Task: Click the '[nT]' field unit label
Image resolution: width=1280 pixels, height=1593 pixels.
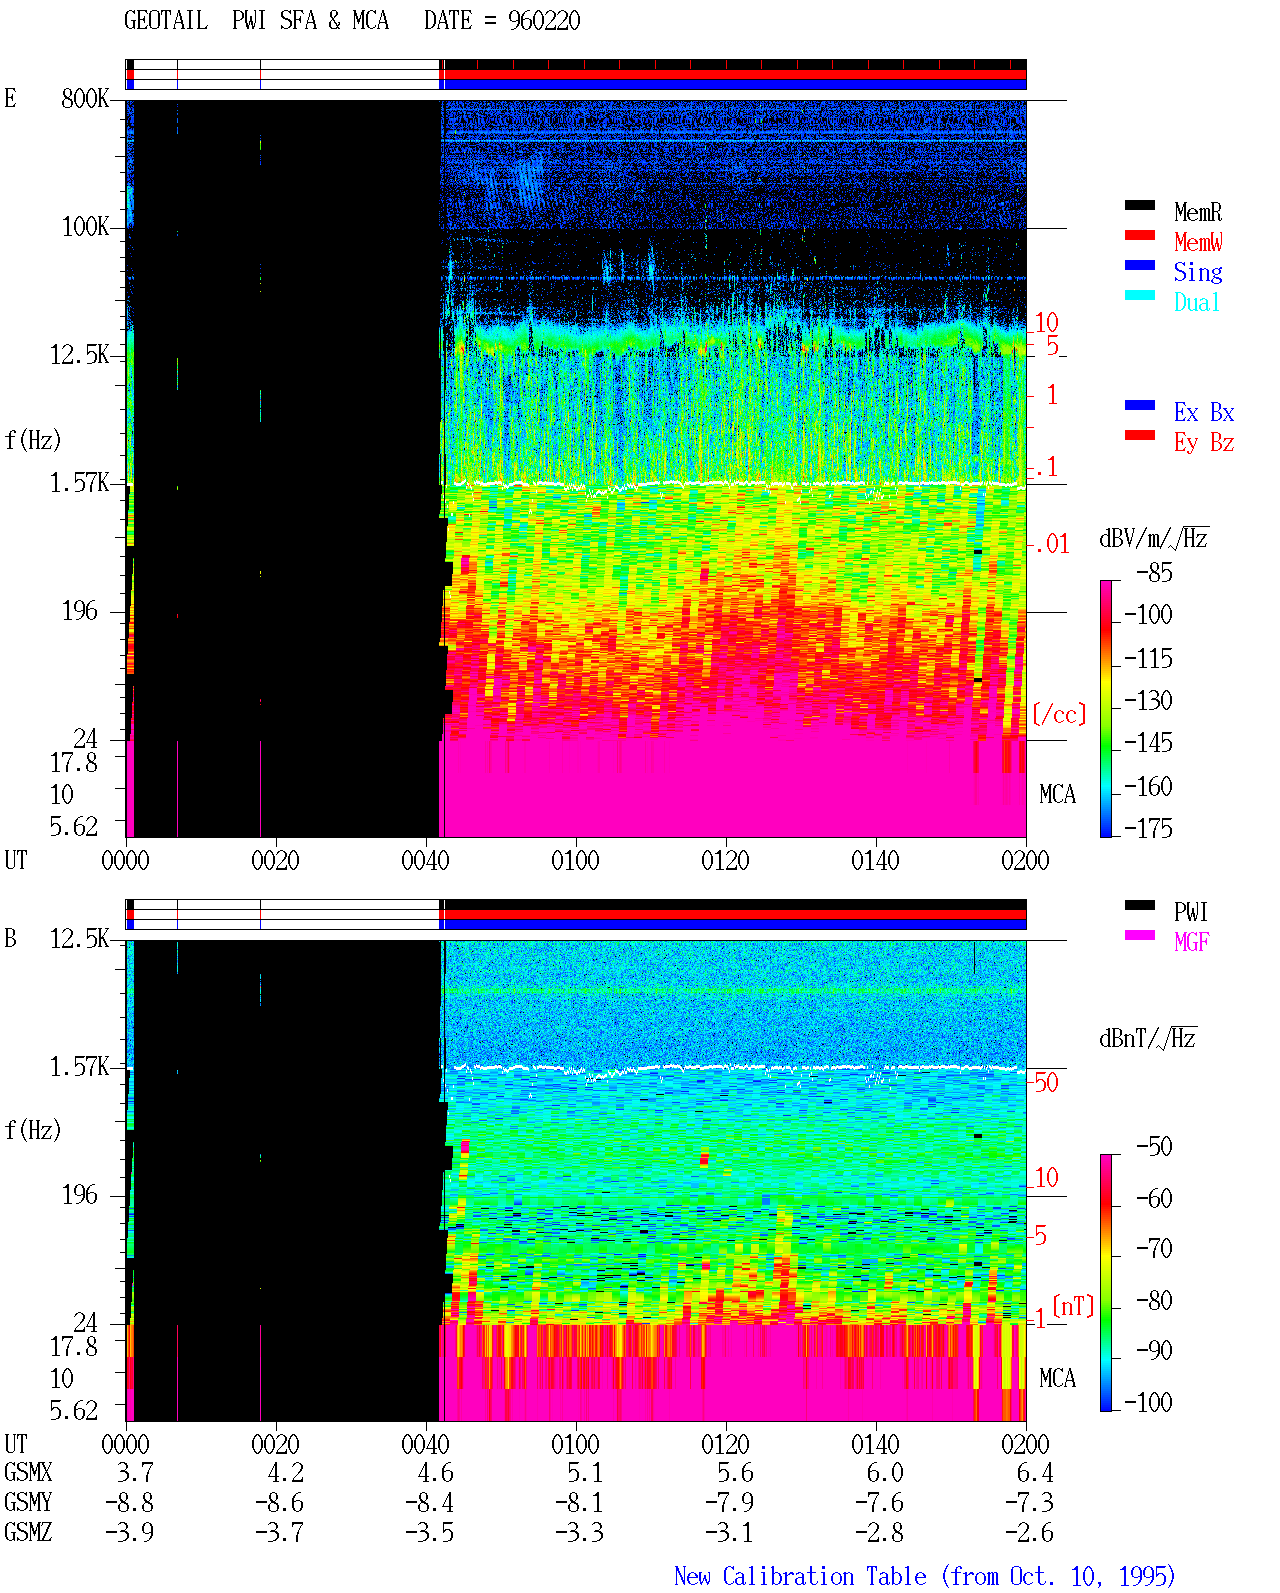Action: (1073, 1306)
